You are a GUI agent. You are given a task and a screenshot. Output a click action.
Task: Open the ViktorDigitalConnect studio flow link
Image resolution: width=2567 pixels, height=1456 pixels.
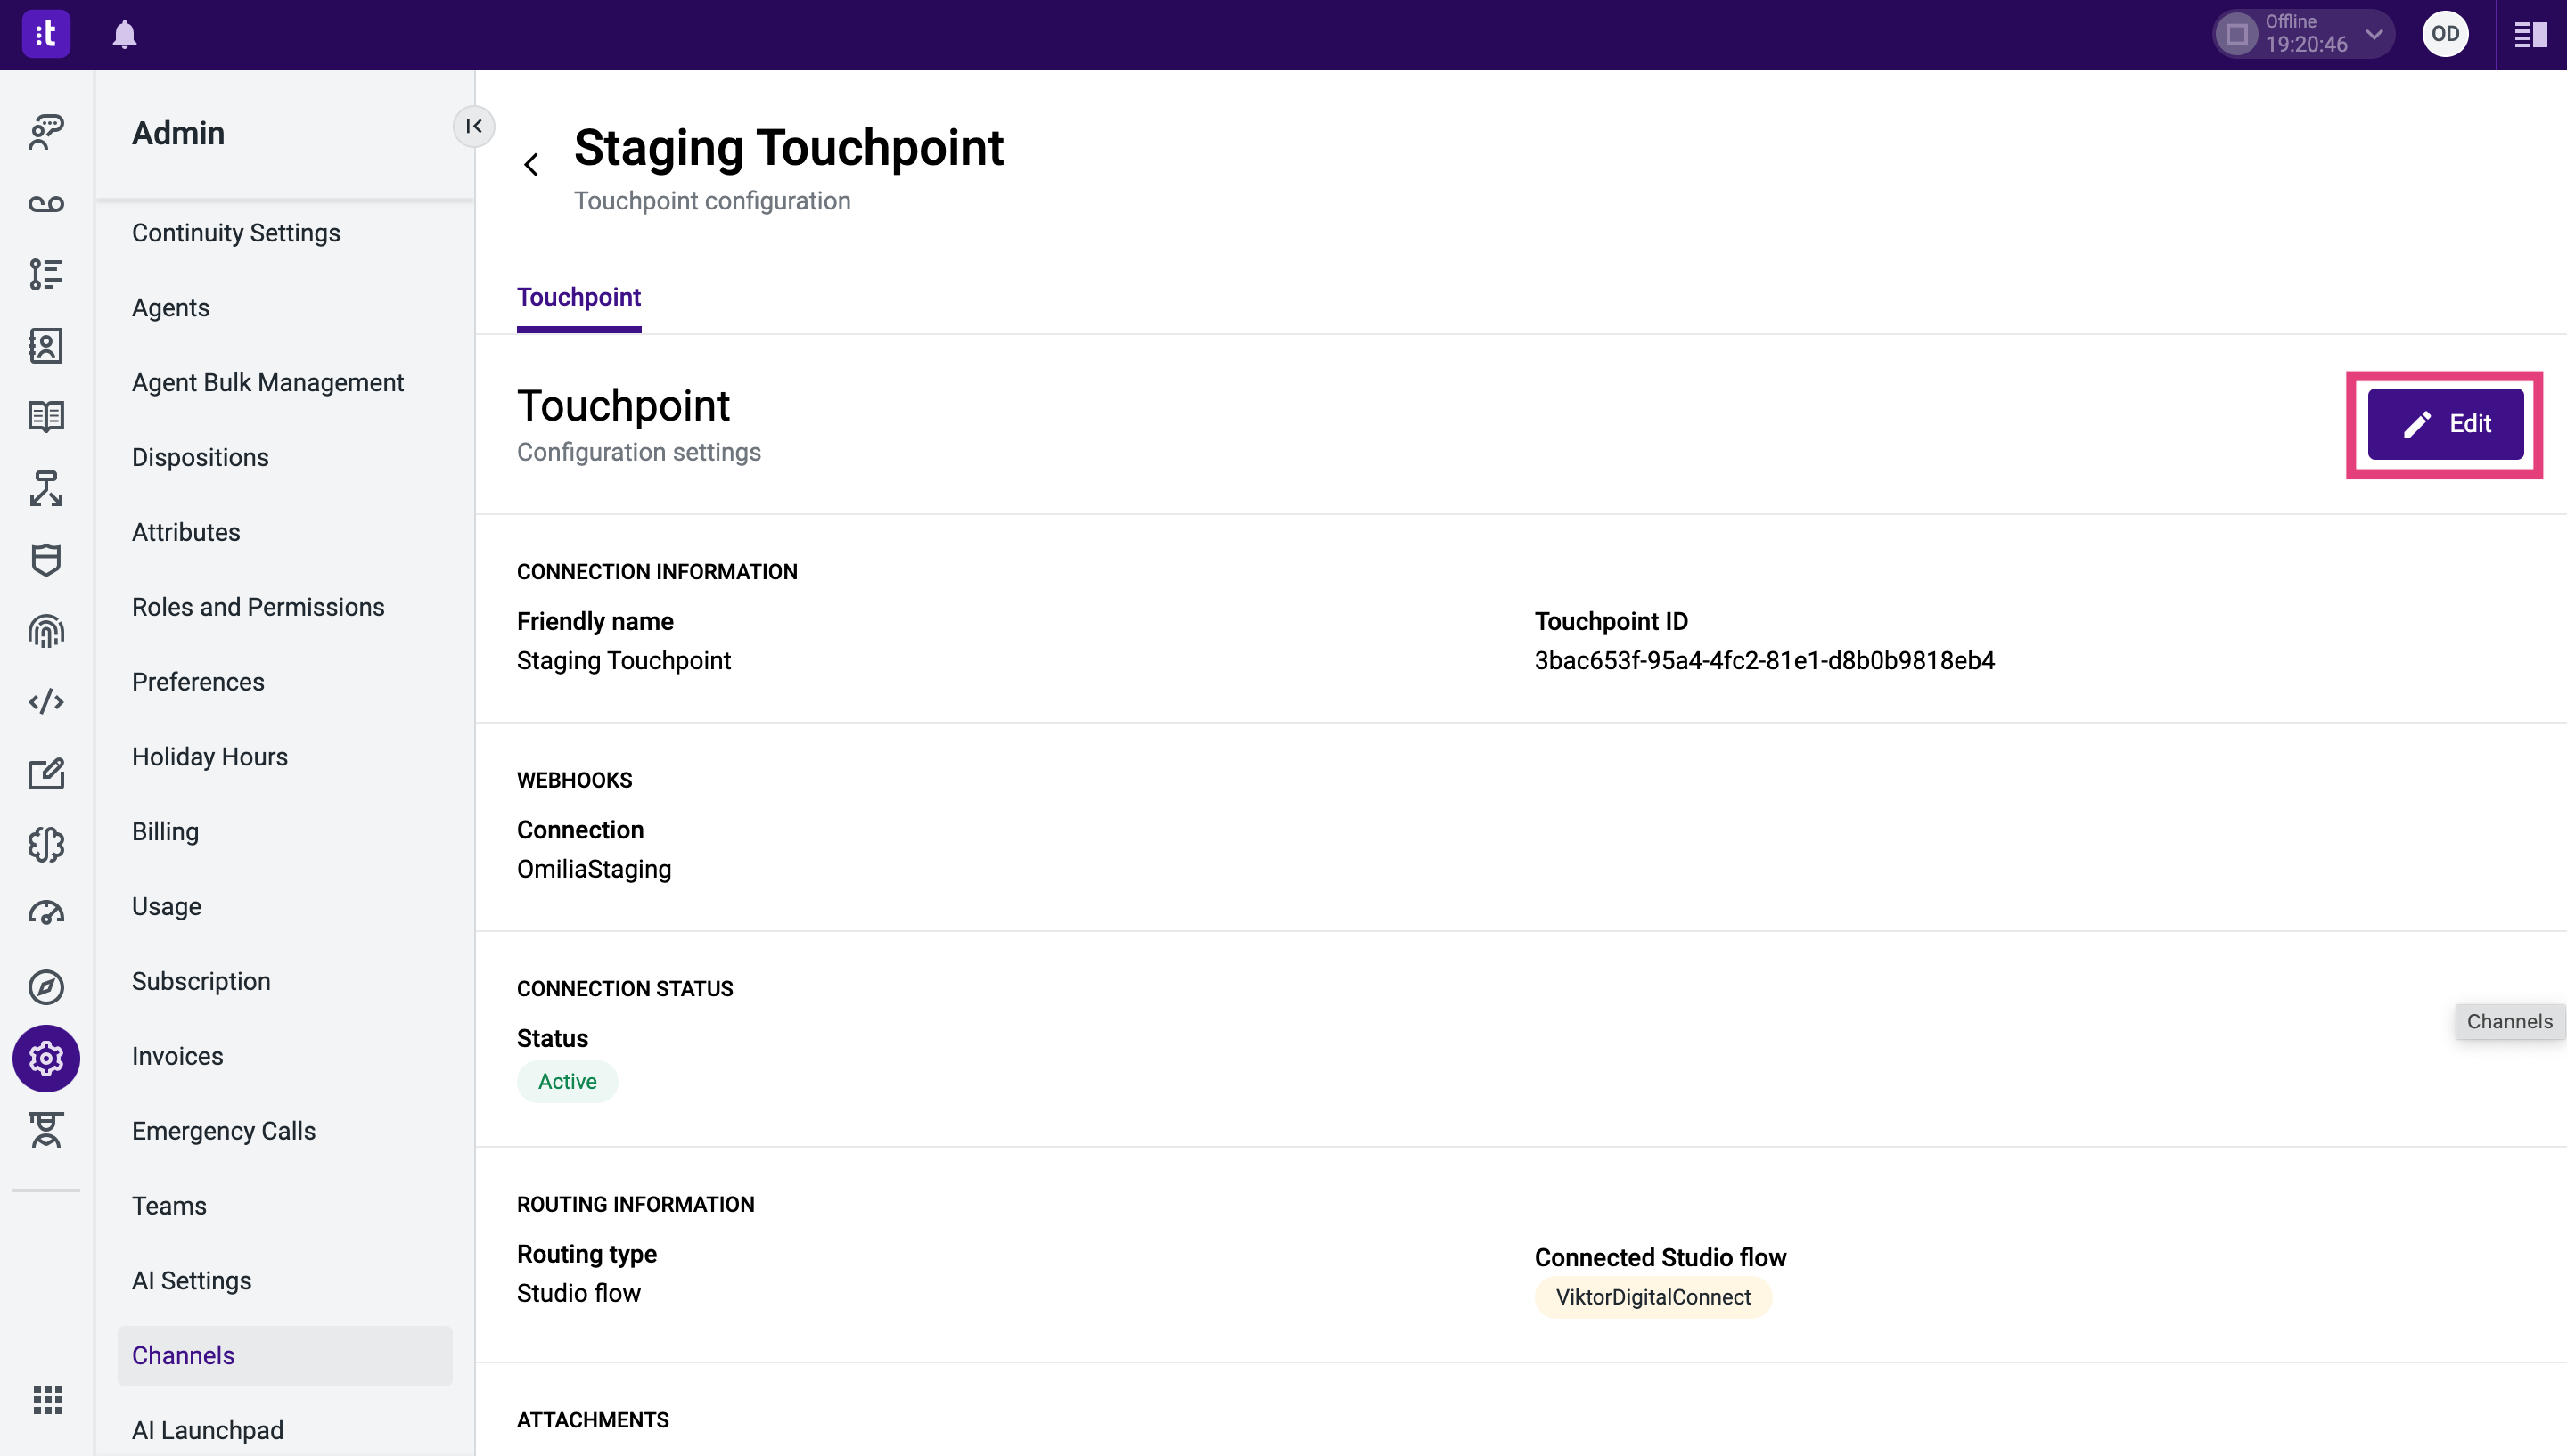pos(1652,1297)
